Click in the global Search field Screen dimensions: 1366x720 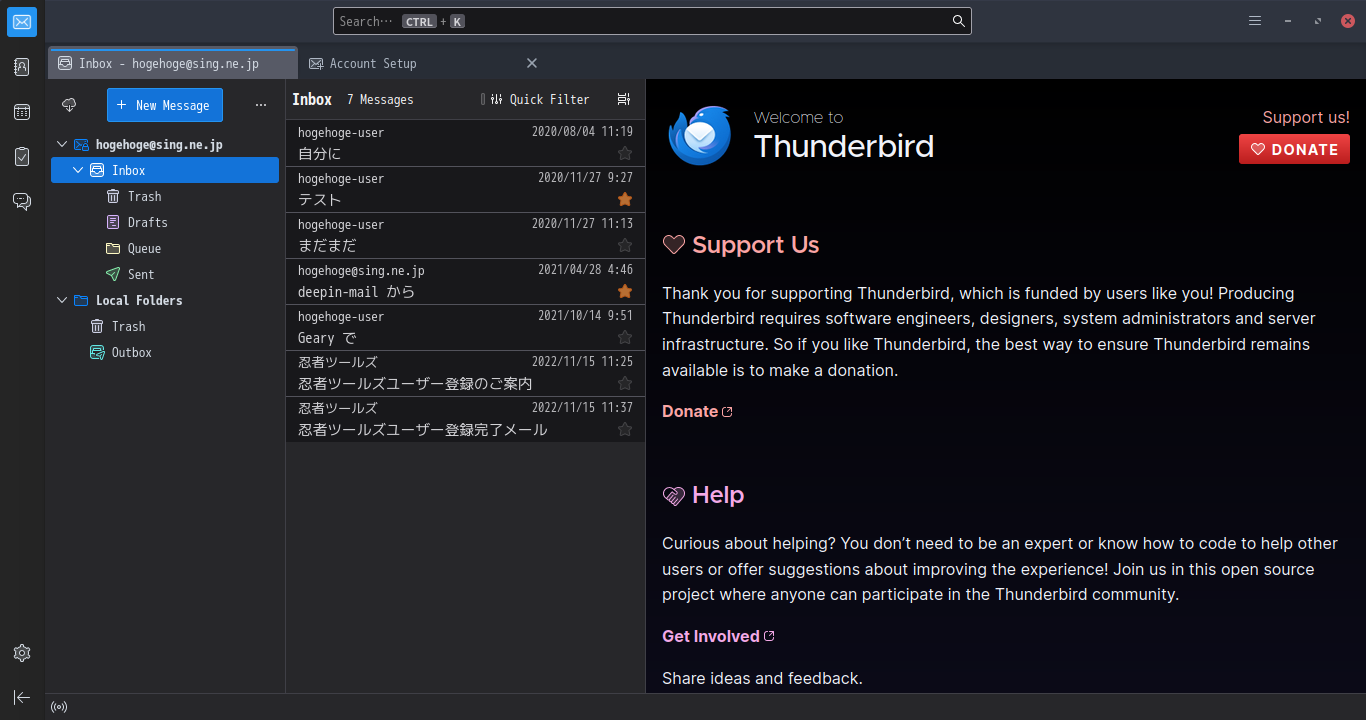click(652, 21)
